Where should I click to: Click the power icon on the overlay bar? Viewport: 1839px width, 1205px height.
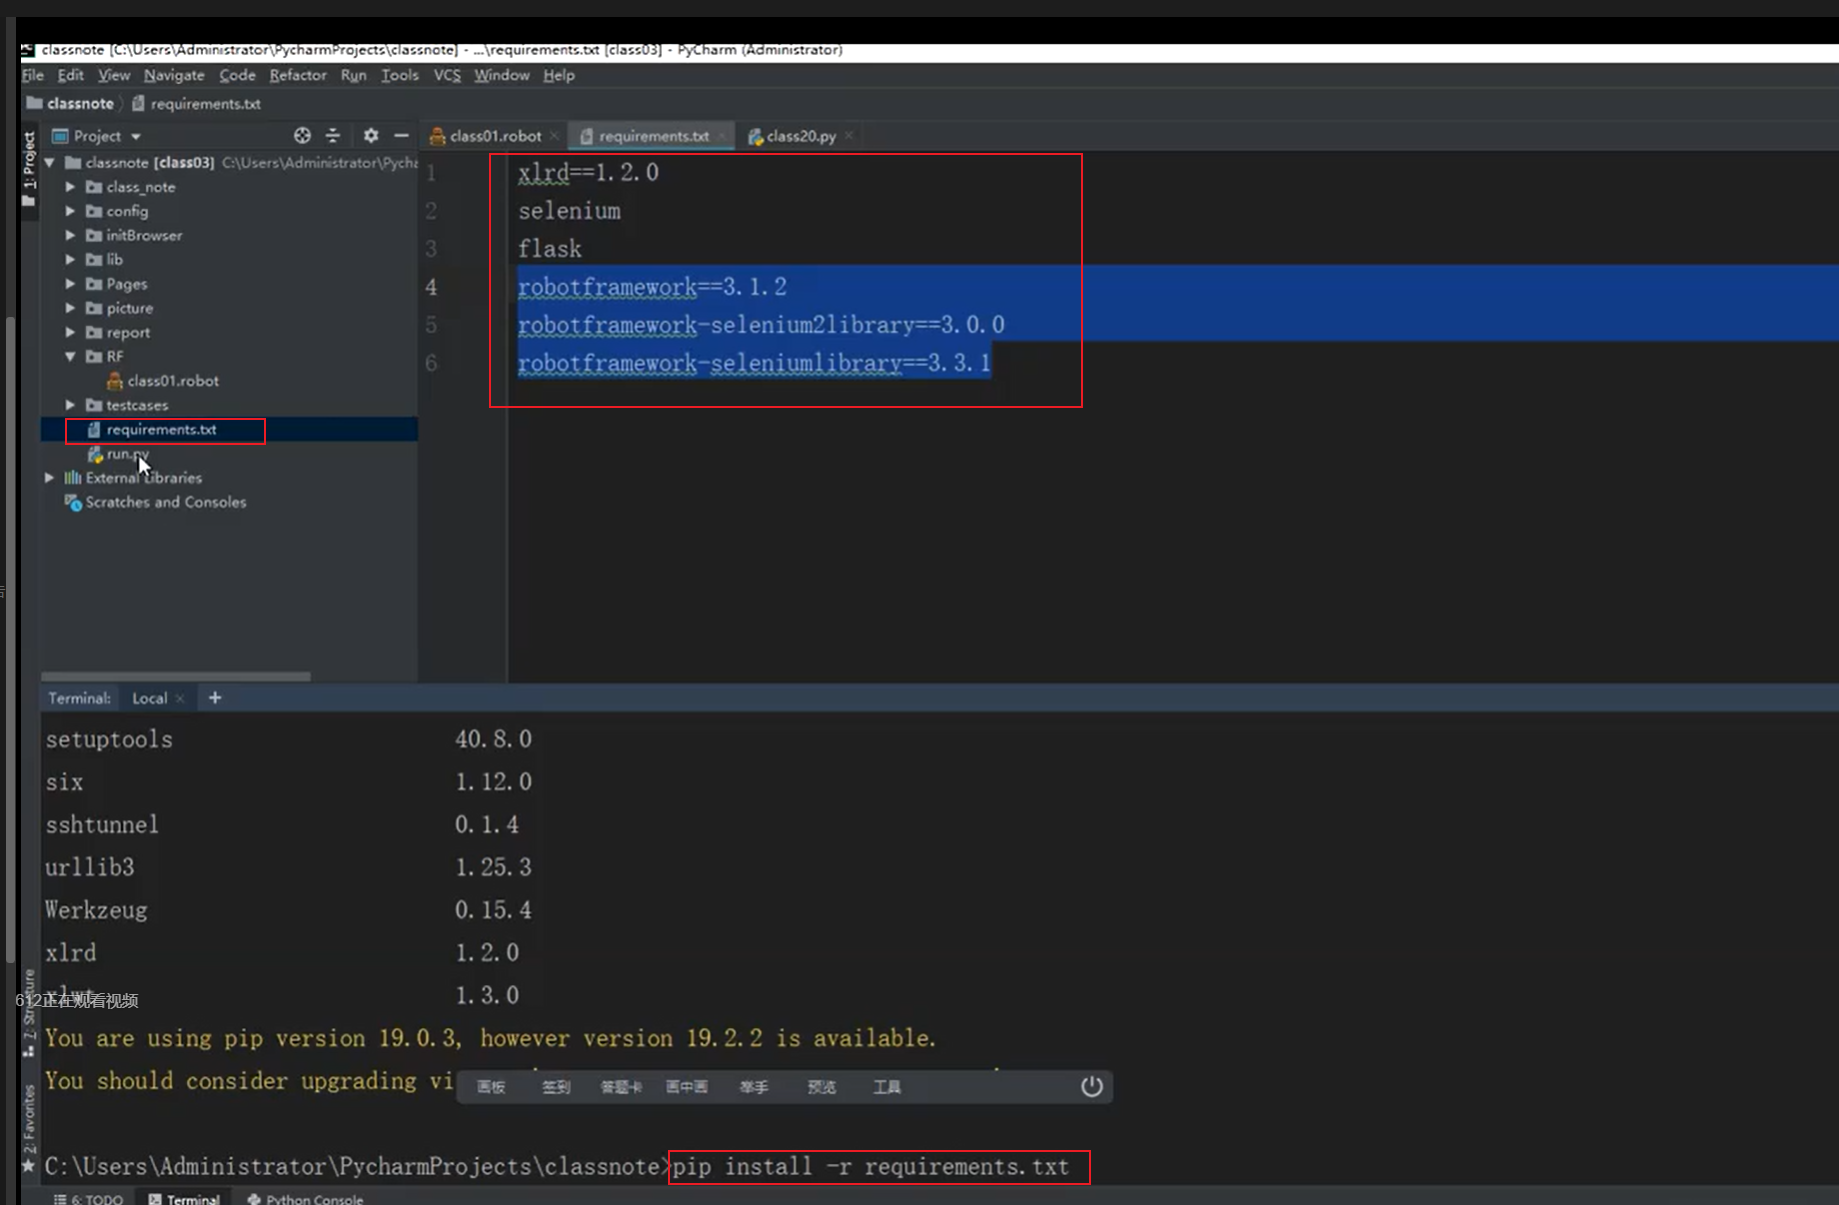click(x=1091, y=1086)
